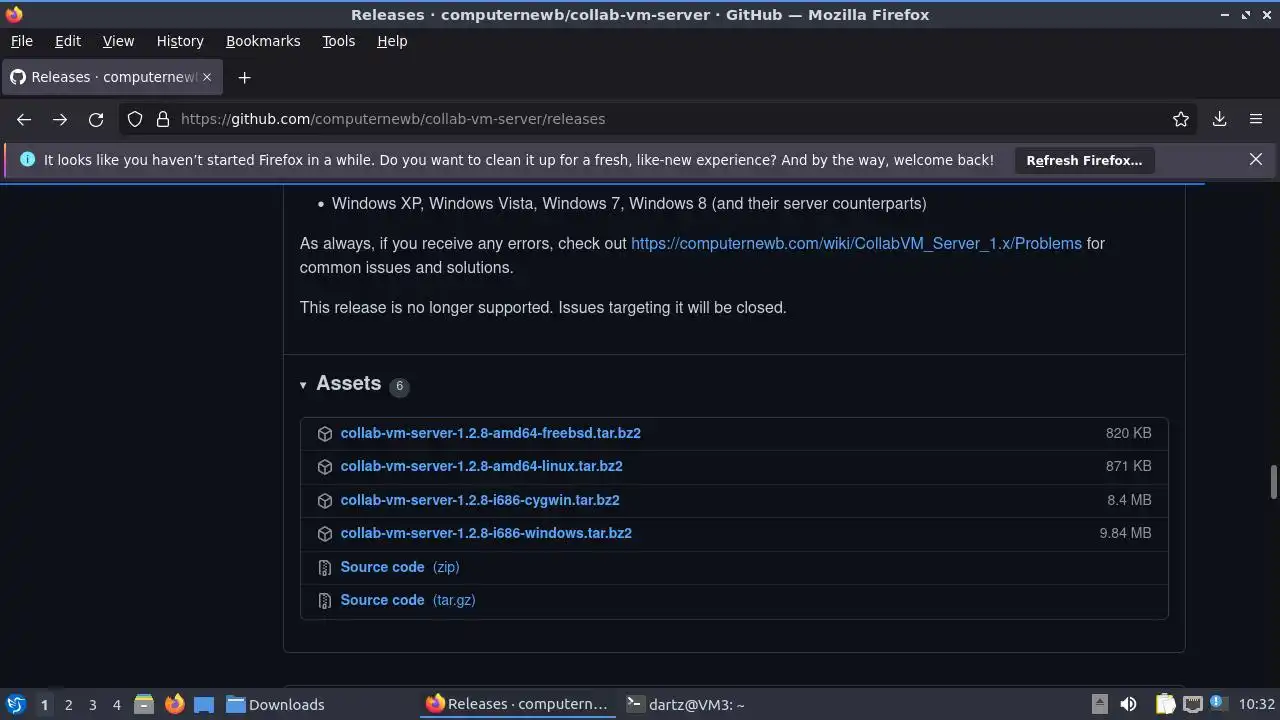Open the Help menu
Viewport: 1280px width, 720px height.
[x=392, y=41]
